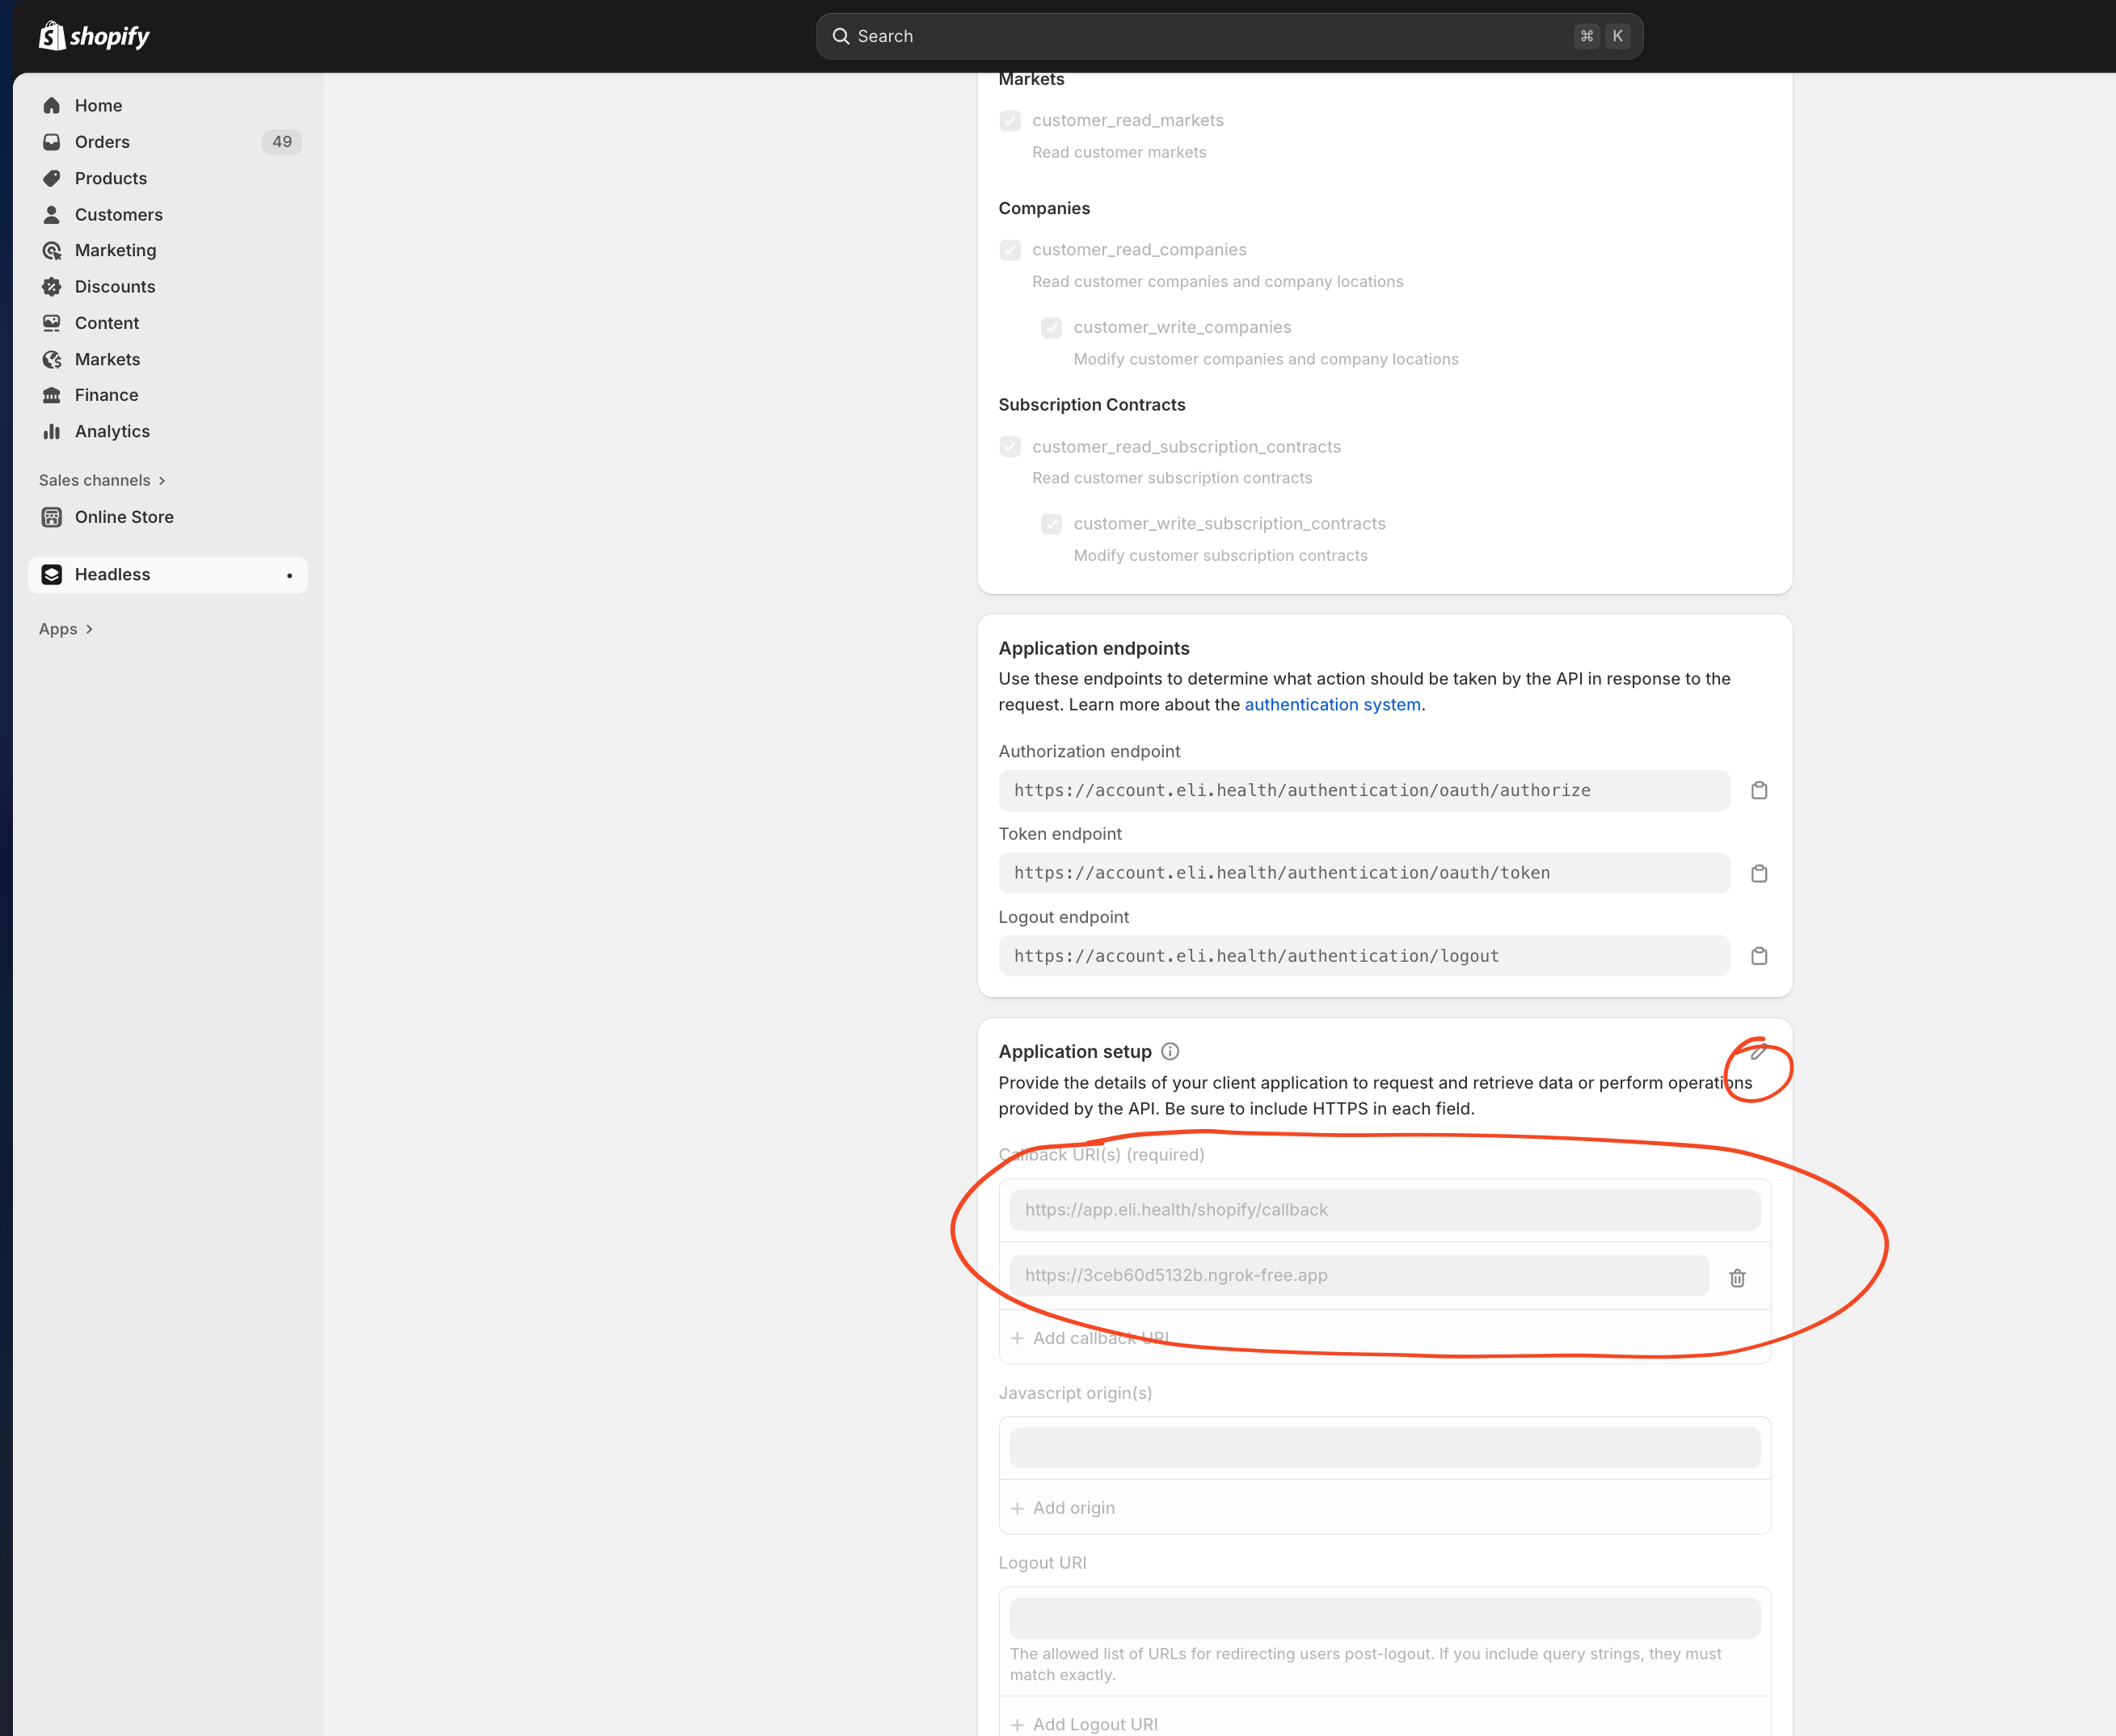Image resolution: width=2116 pixels, height=1736 pixels.
Task: Toggle the customer_read_markets checkbox
Action: pos(1010,120)
